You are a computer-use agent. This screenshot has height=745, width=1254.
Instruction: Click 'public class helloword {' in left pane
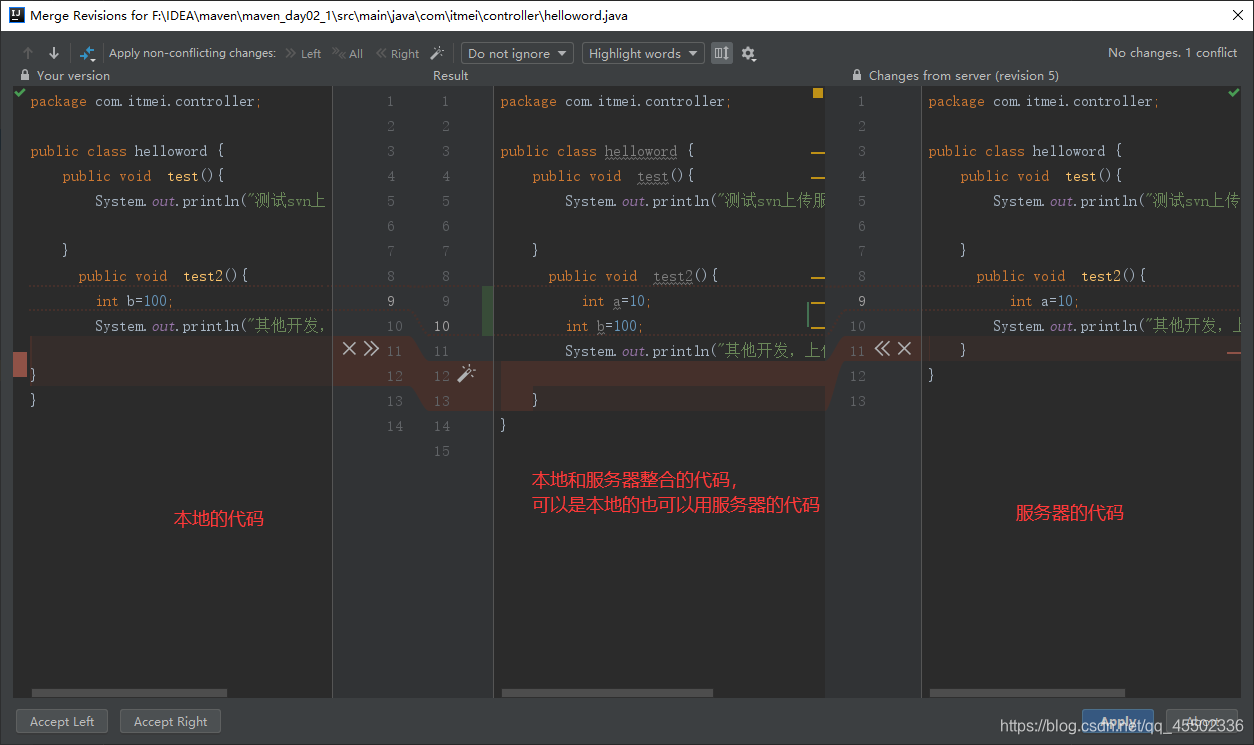pyautogui.click(x=127, y=151)
